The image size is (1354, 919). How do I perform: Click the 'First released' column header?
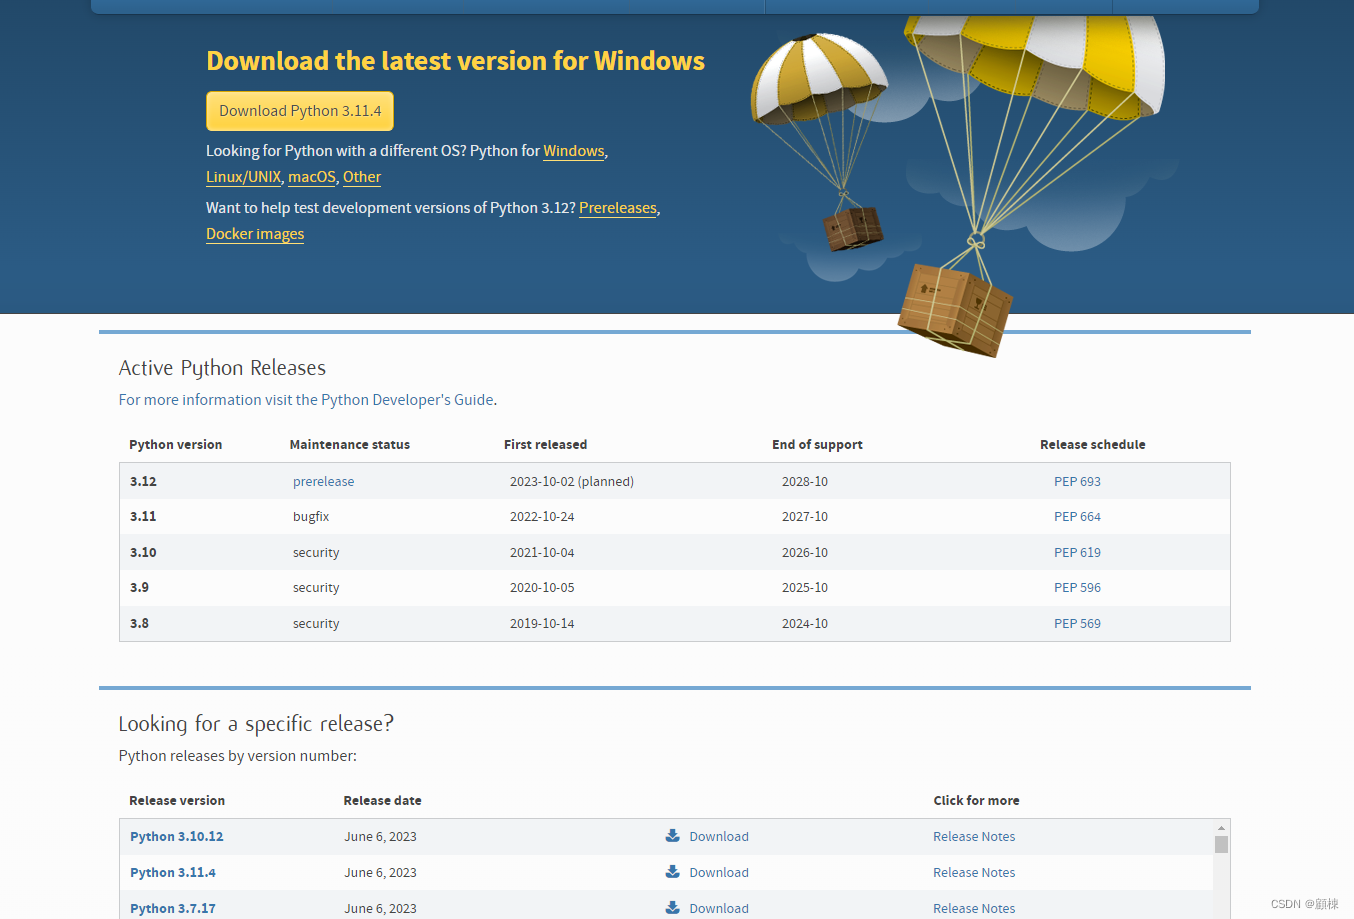point(545,445)
